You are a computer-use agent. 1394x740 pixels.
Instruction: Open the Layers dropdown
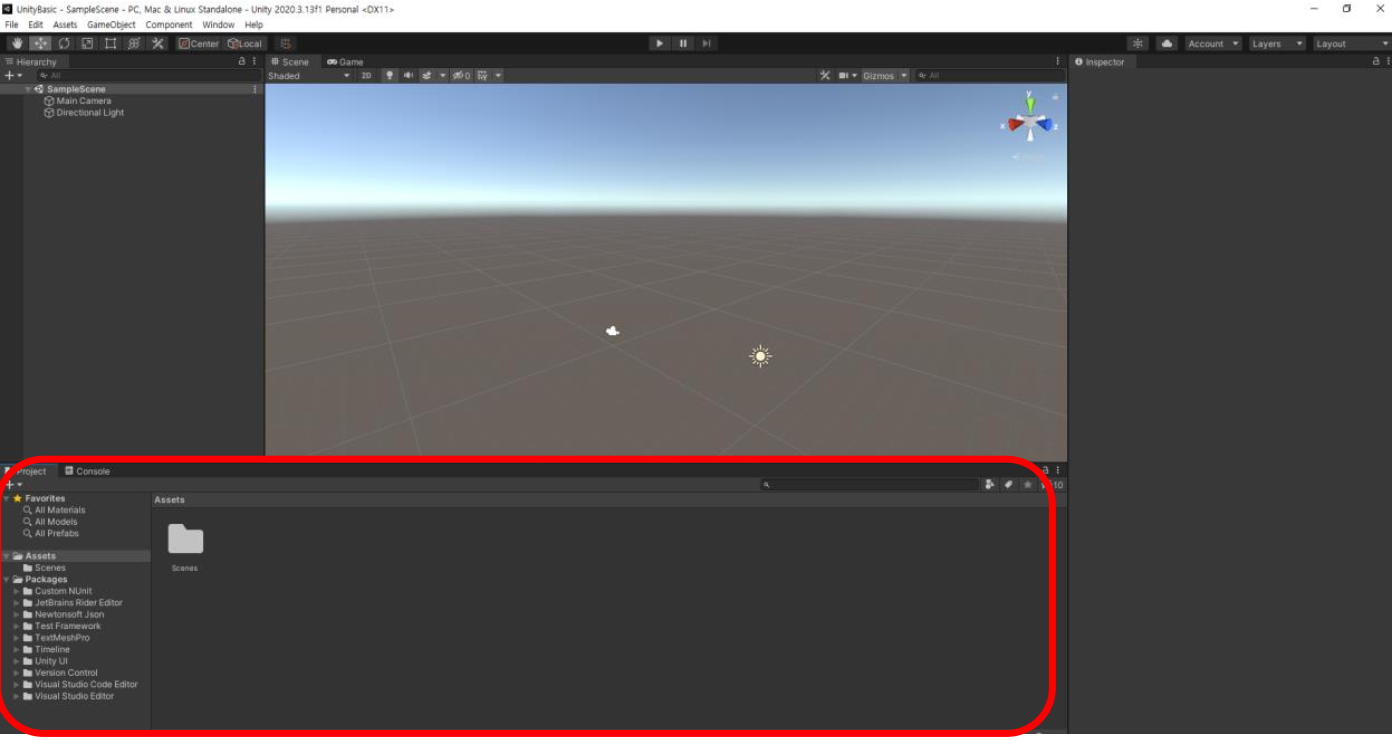pyautogui.click(x=1277, y=44)
